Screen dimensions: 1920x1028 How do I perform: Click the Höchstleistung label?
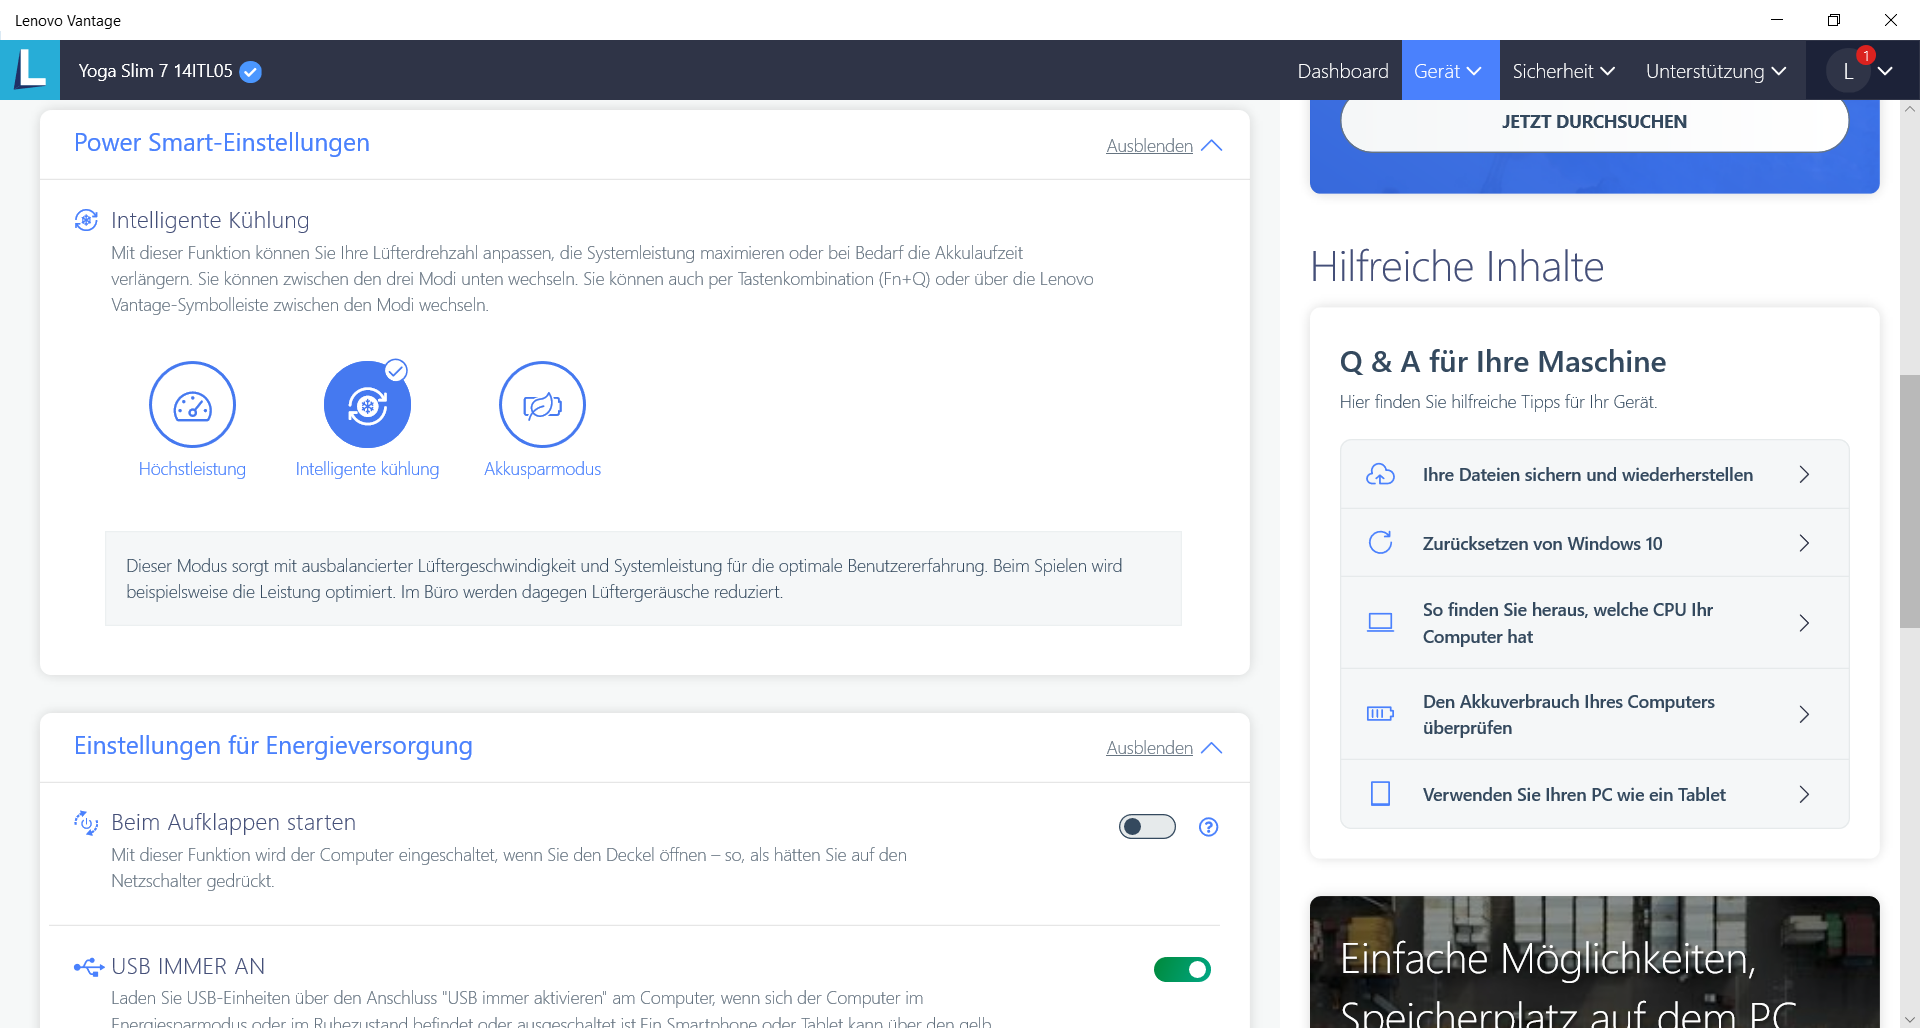192,469
